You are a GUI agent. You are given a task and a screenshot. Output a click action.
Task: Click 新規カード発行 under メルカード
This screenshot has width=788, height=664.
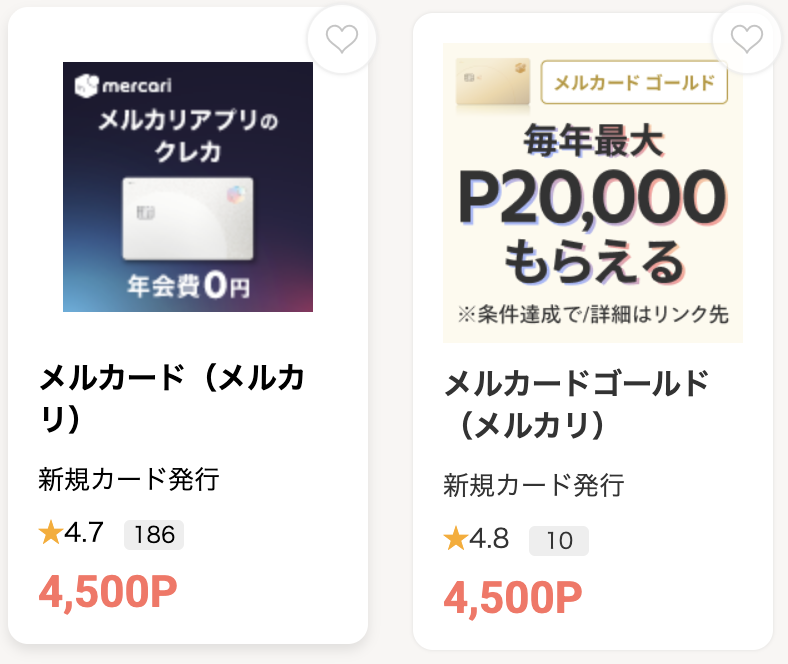129,479
